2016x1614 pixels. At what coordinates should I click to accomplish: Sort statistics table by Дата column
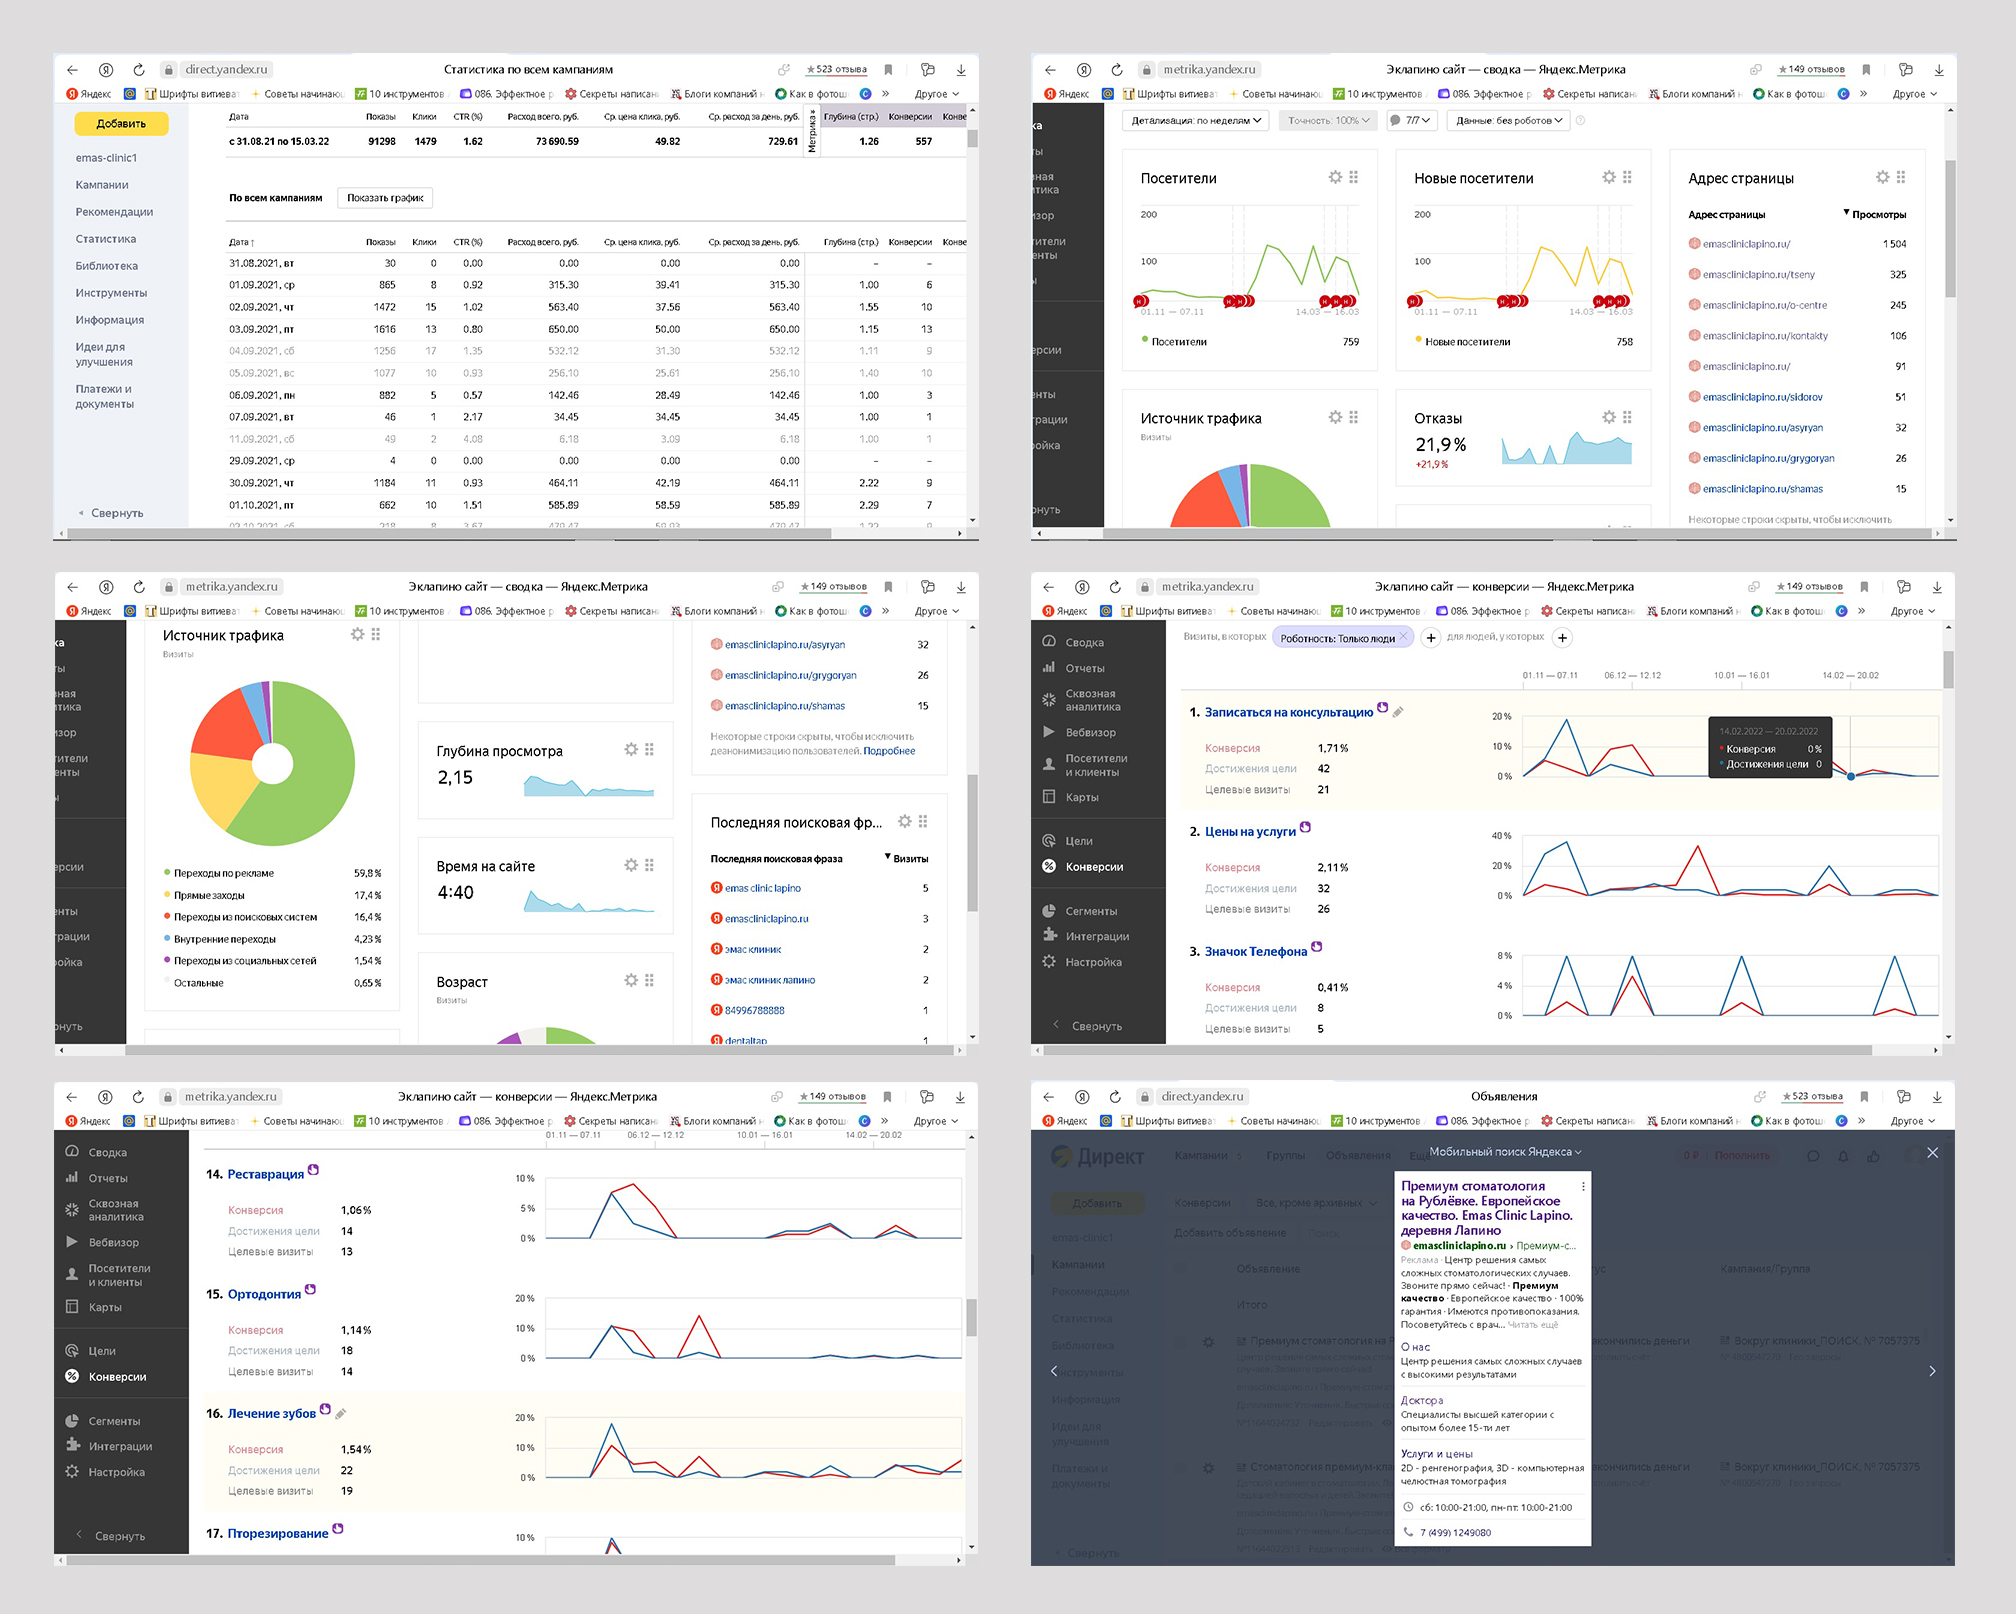[x=241, y=242]
